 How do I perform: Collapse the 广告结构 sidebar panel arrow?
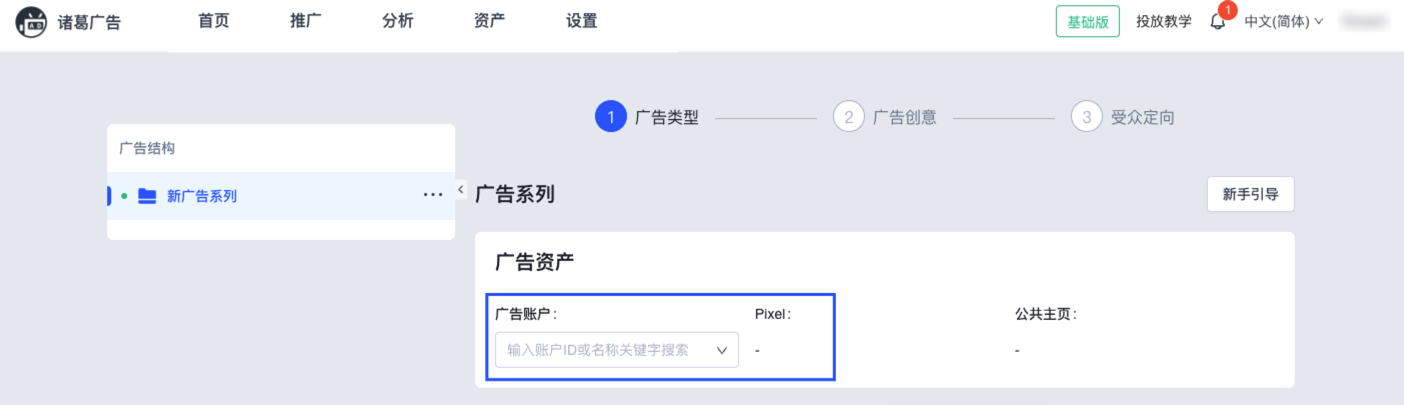(460, 189)
